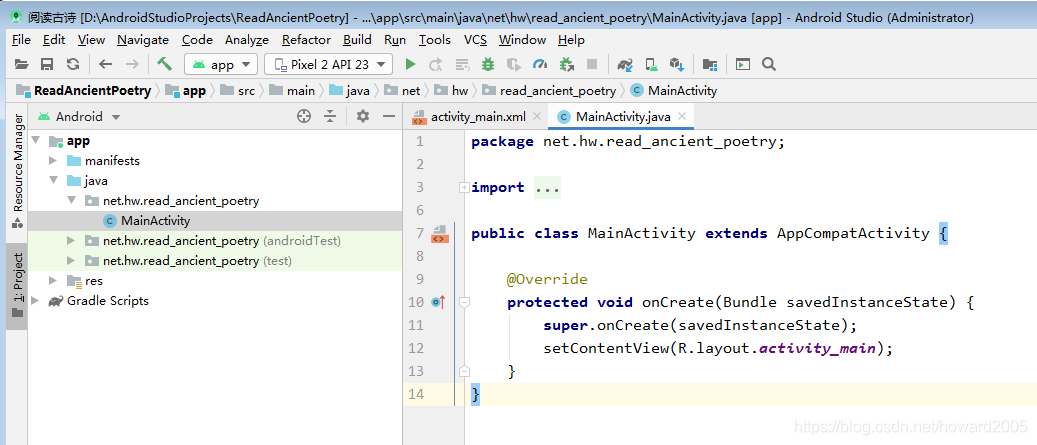This screenshot has width=1037, height=445.
Task: Click Run with Coverage shield icon
Action: tap(514, 64)
